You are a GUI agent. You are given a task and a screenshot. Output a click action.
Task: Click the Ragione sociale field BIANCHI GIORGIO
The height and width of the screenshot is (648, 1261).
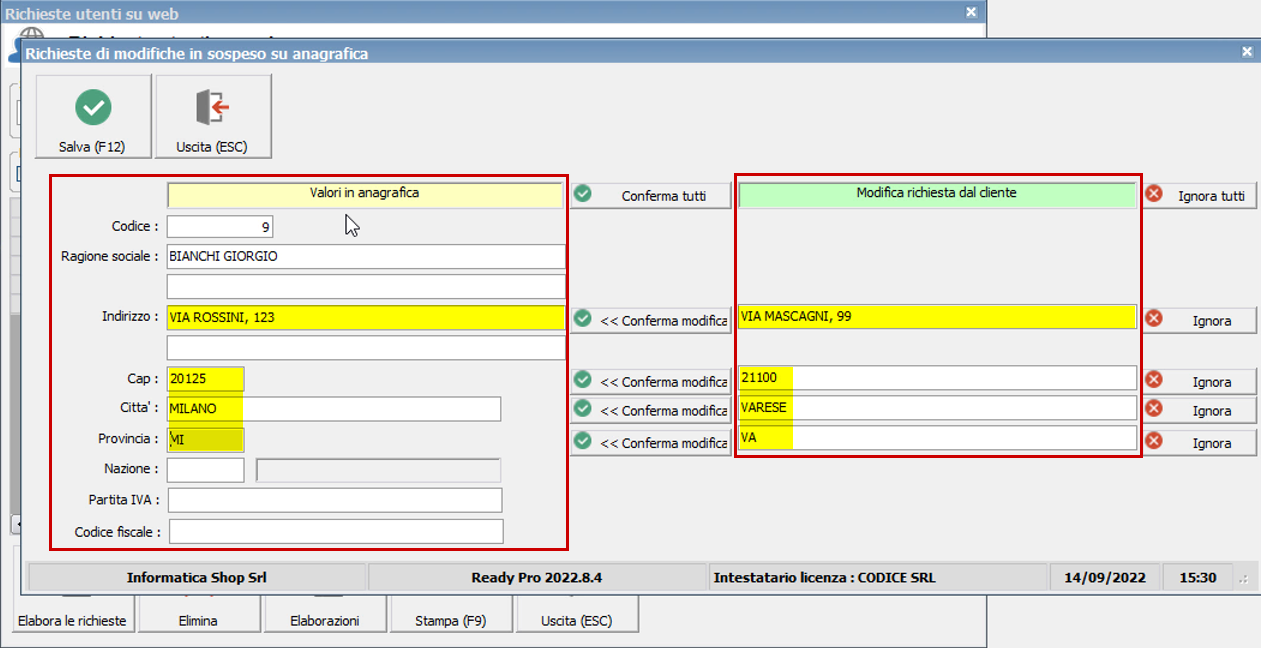[x=365, y=256]
